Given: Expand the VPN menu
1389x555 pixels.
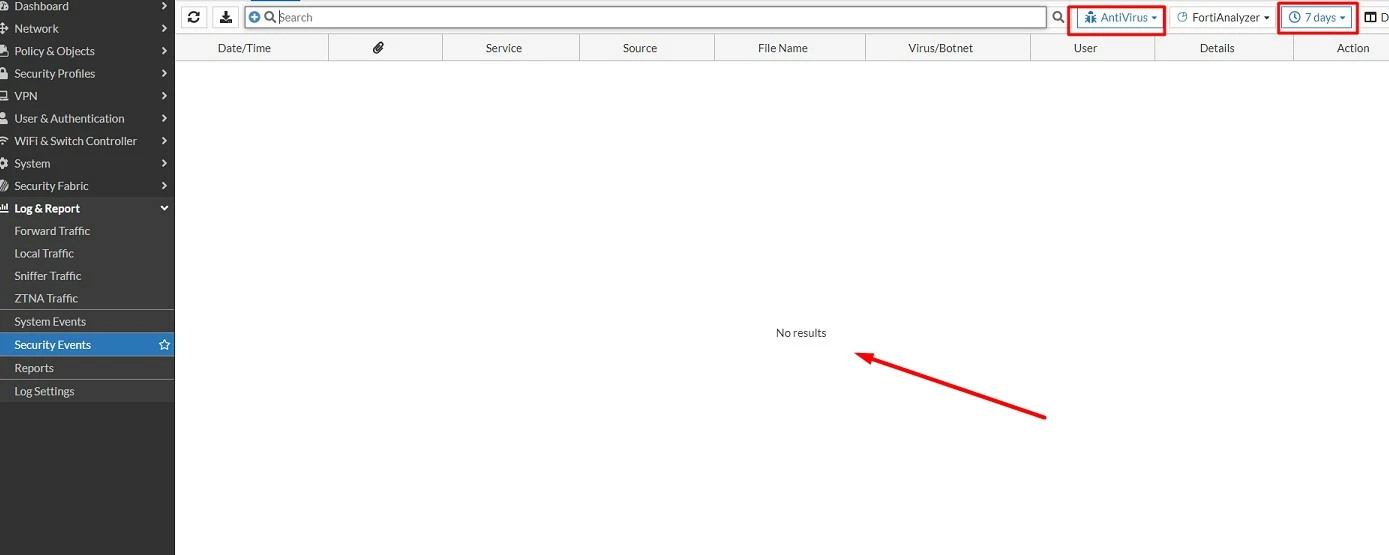Looking at the screenshot, I should point(87,96).
